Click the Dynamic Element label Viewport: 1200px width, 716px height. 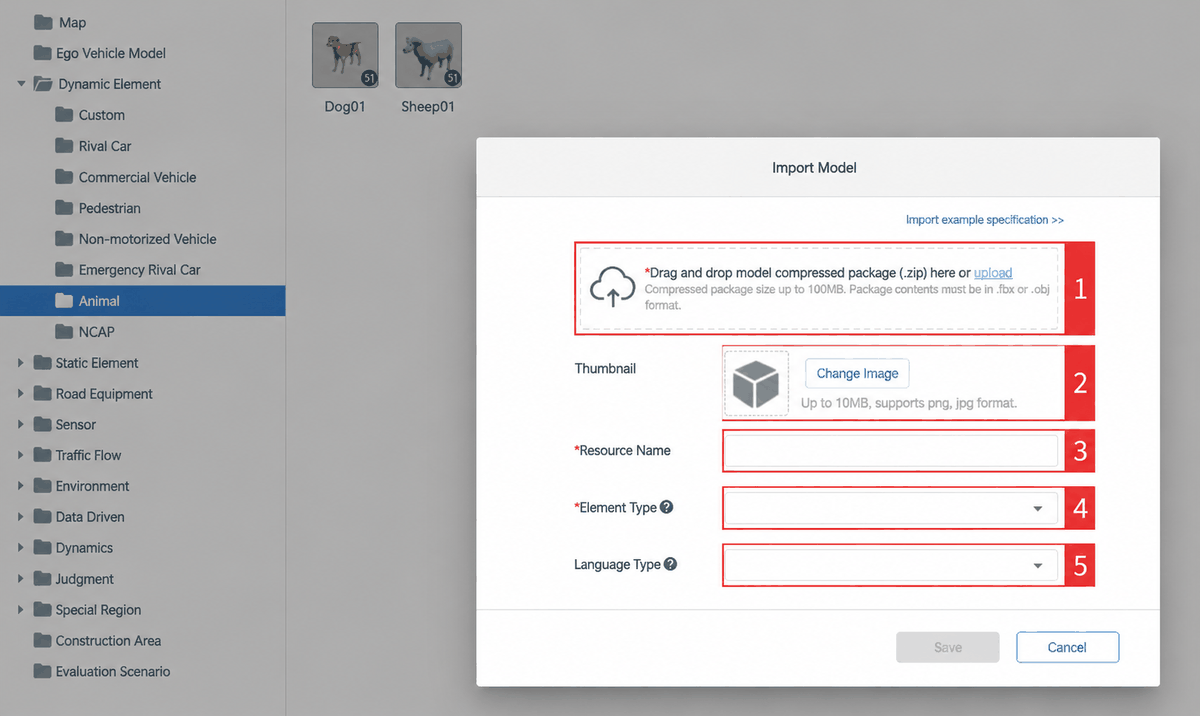110,84
